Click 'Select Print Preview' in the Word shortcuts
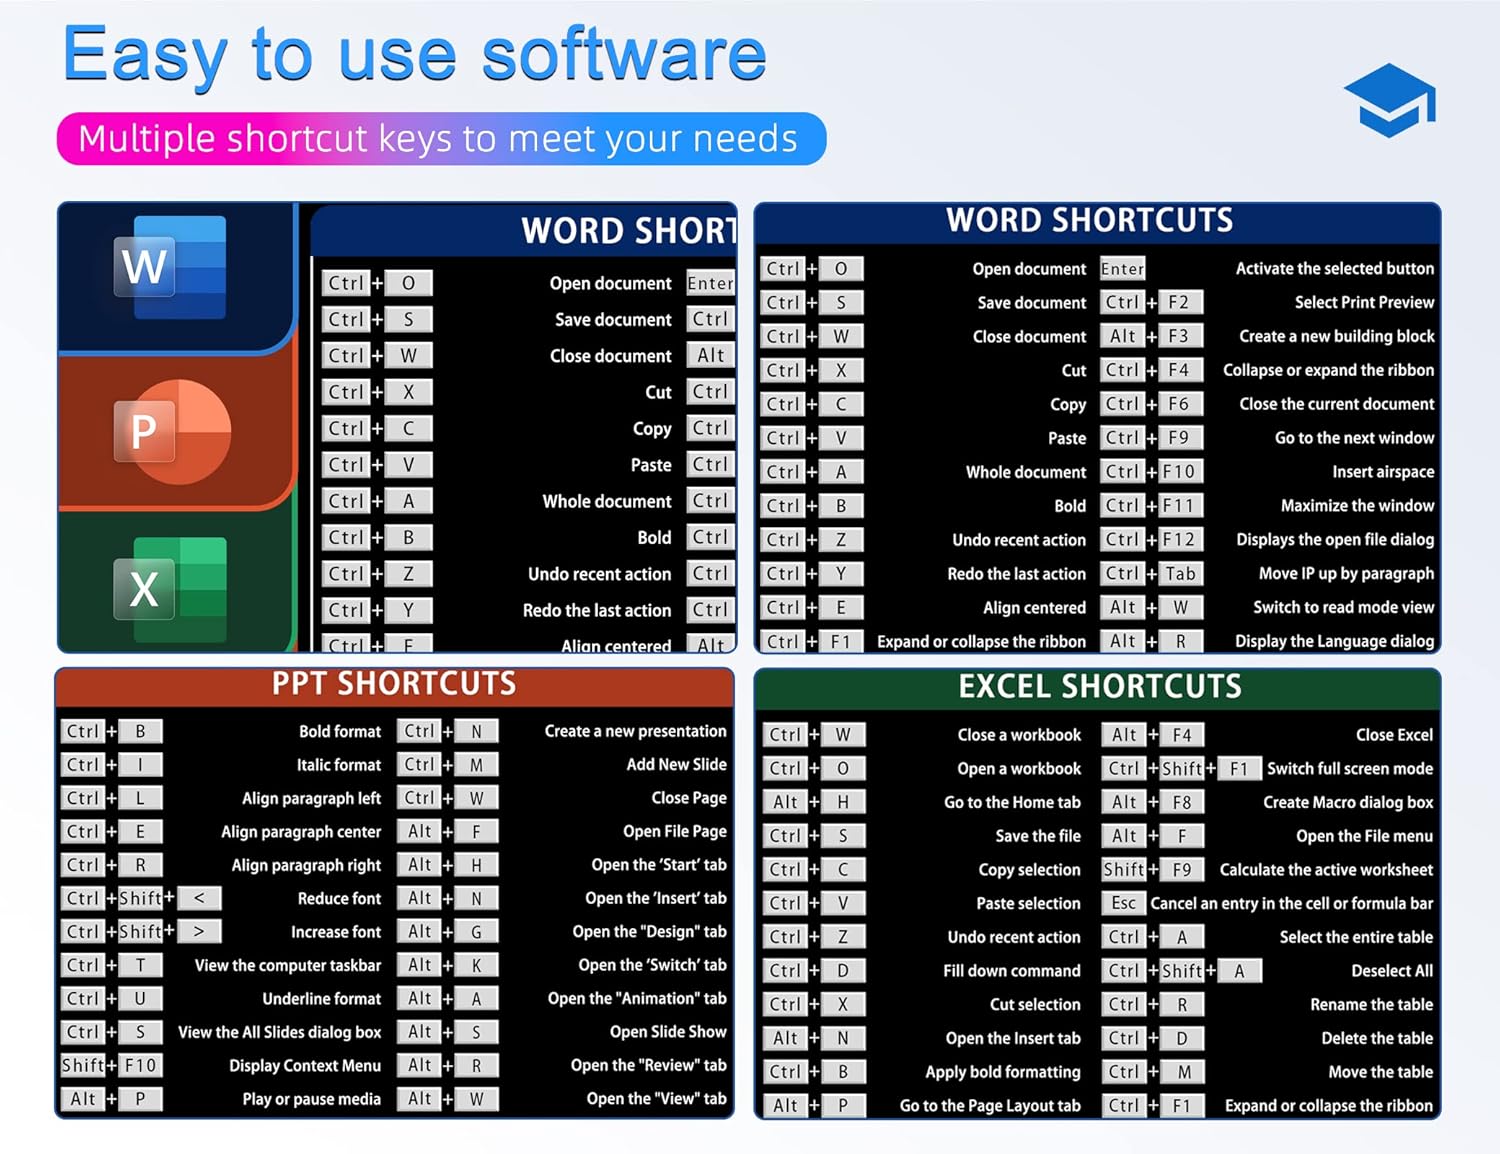1500x1154 pixels. (x=1364, y=303)
